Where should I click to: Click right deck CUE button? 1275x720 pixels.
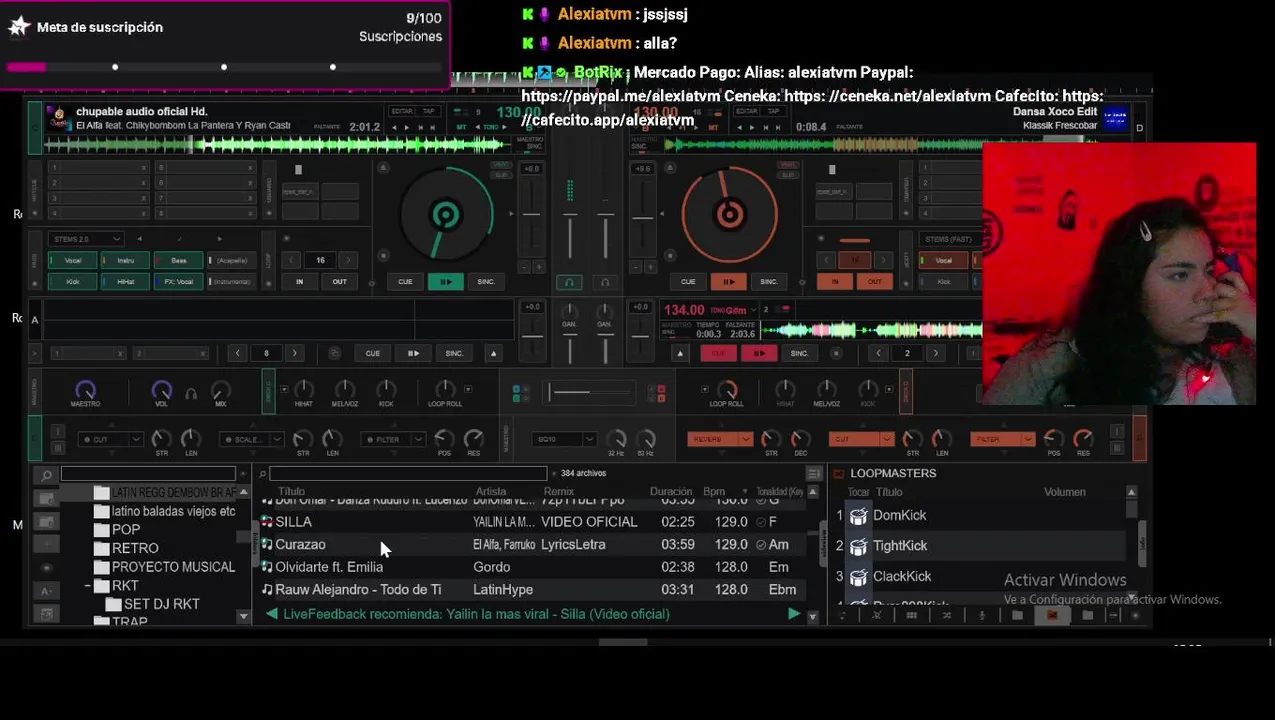click(688, 282)
